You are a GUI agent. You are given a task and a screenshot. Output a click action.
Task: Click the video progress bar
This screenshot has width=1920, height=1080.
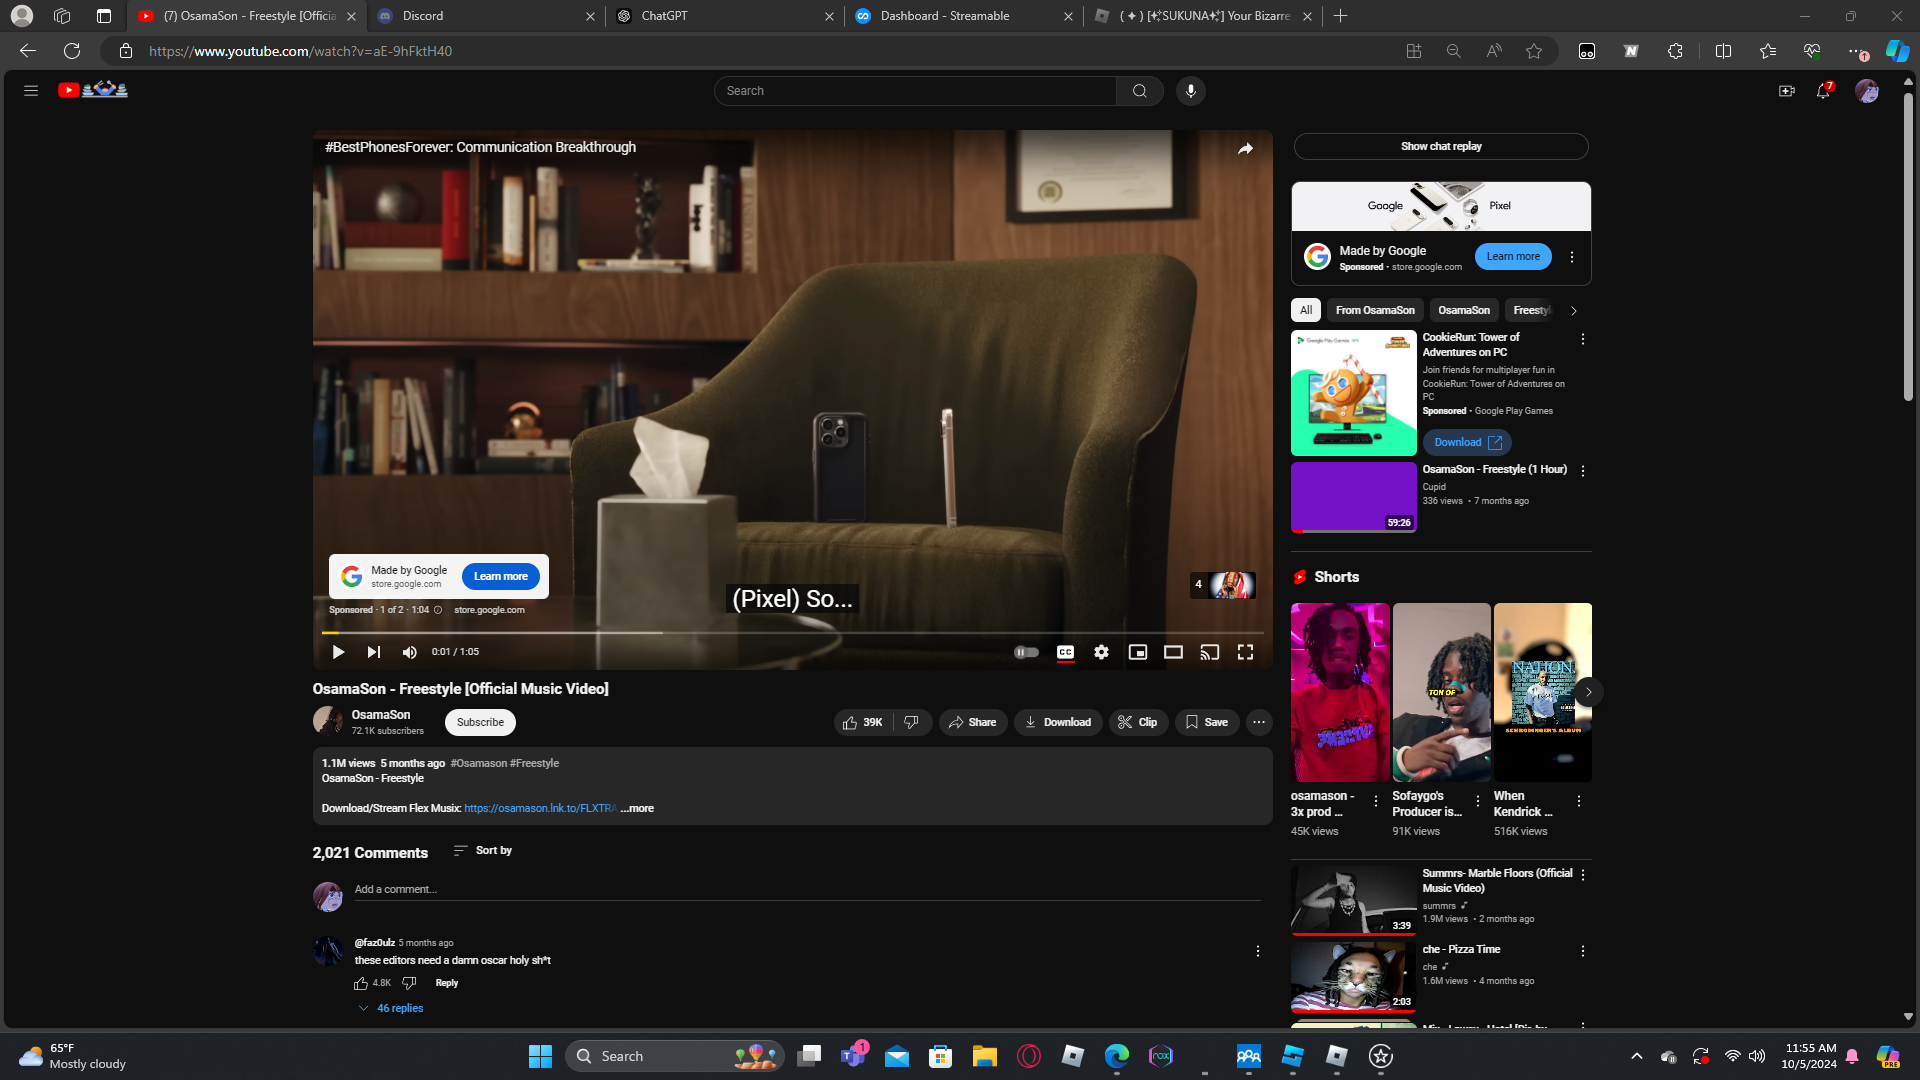[x=790, y=633]
